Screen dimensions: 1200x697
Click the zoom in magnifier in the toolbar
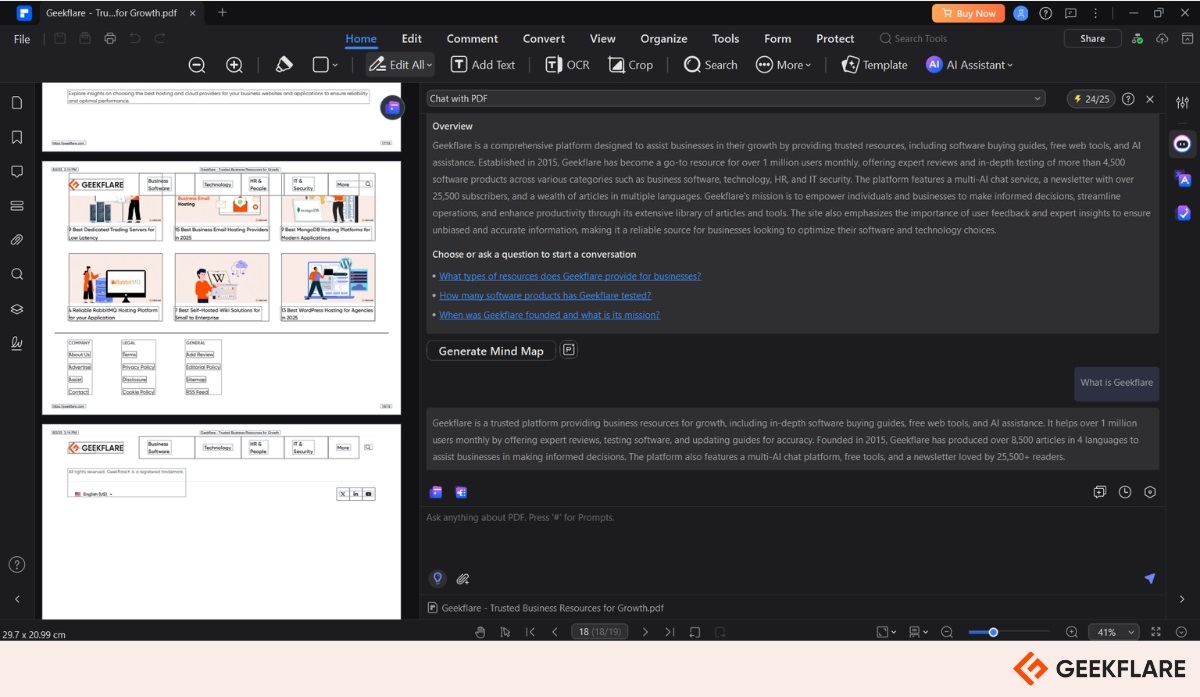(x=234, y=65)
